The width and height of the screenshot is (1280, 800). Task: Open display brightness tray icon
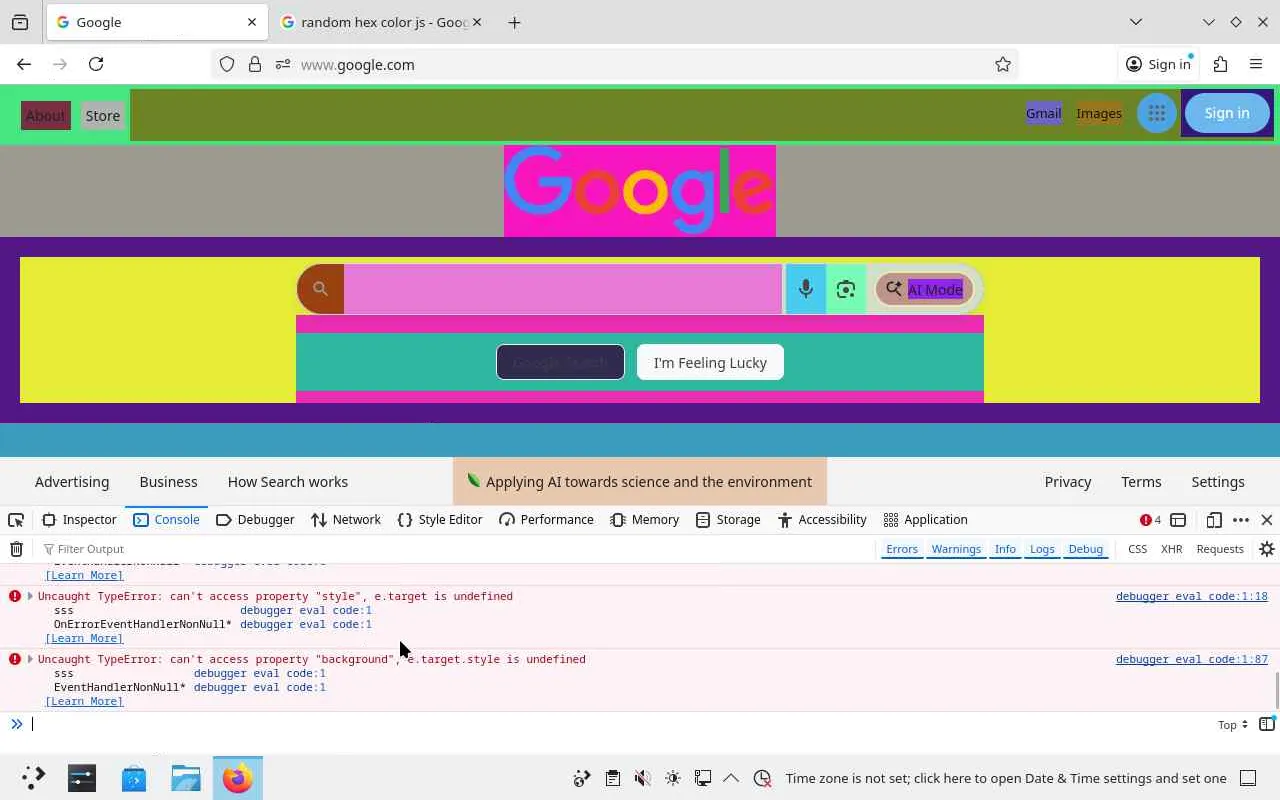point(673,778)
